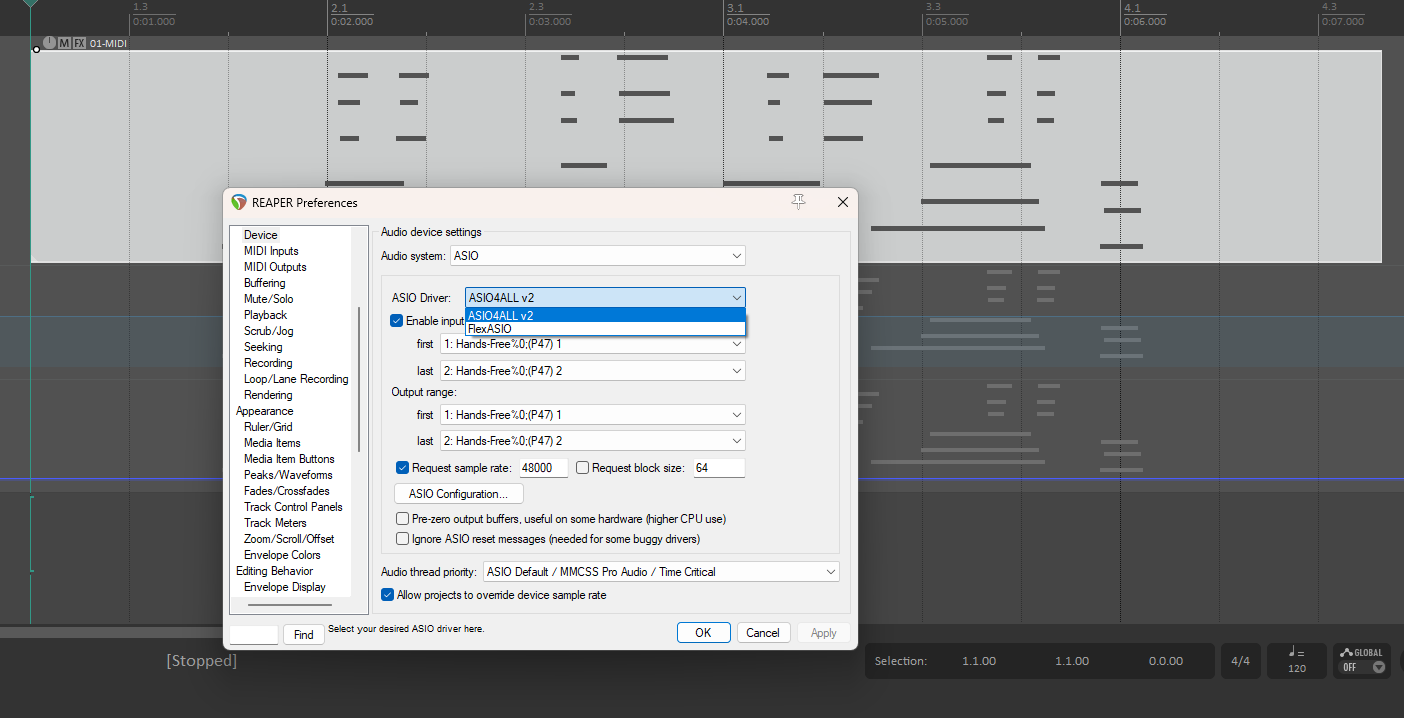
Task: Click the 4/4 time signature box
Action: coord(1240,661)
